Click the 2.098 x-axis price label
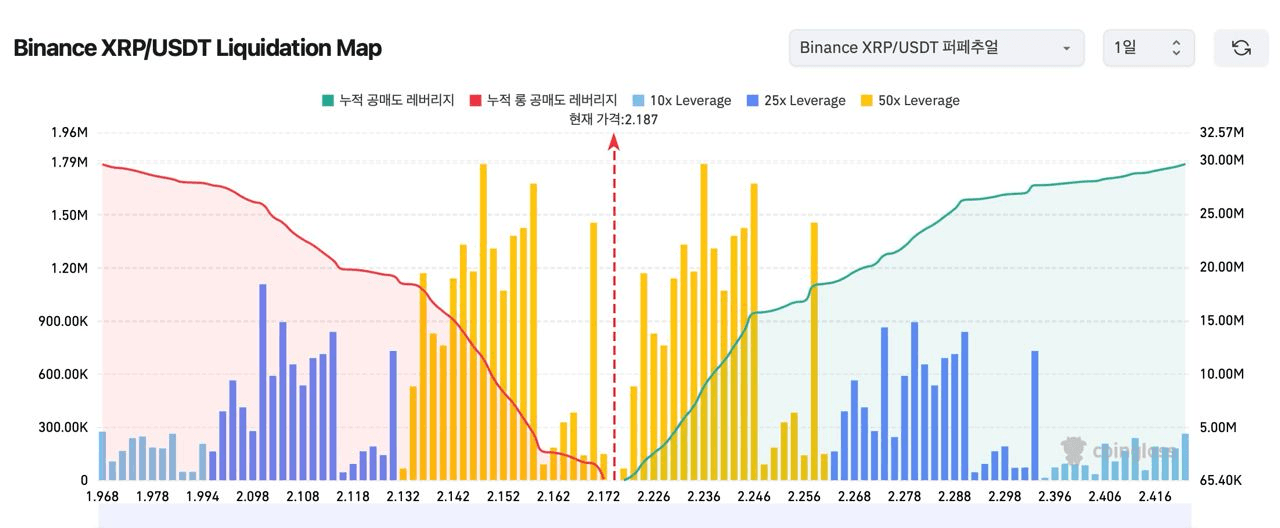Viewport: 1280px width, 528px height. click(x=253, y=497)
